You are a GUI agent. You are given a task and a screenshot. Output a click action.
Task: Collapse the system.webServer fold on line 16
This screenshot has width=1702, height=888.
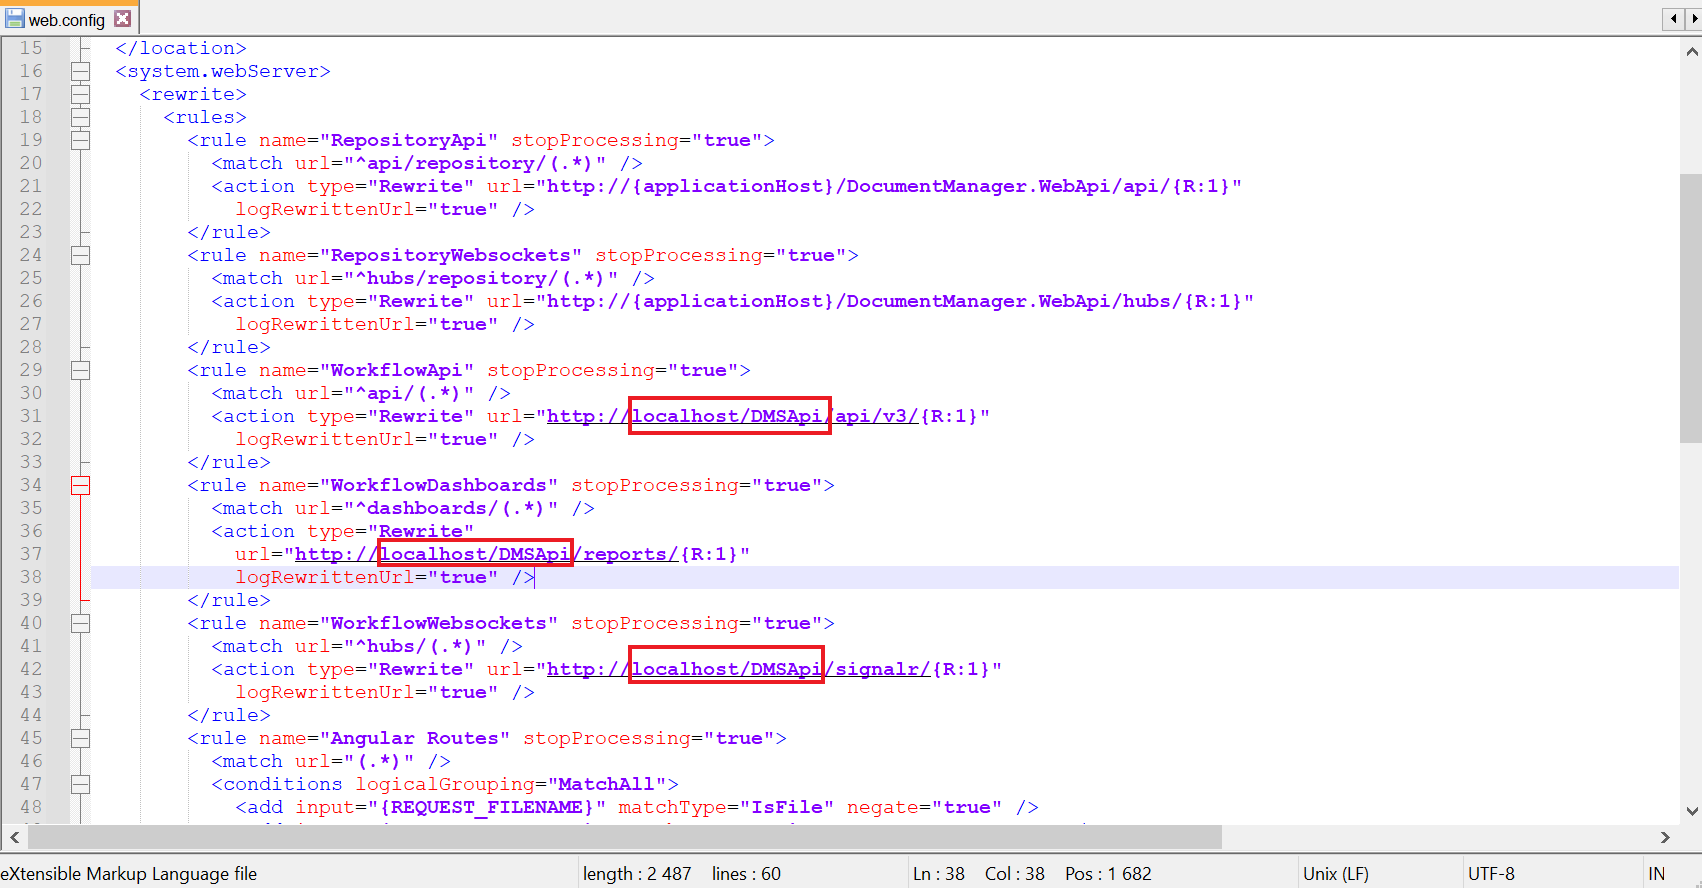pos(80,71)
